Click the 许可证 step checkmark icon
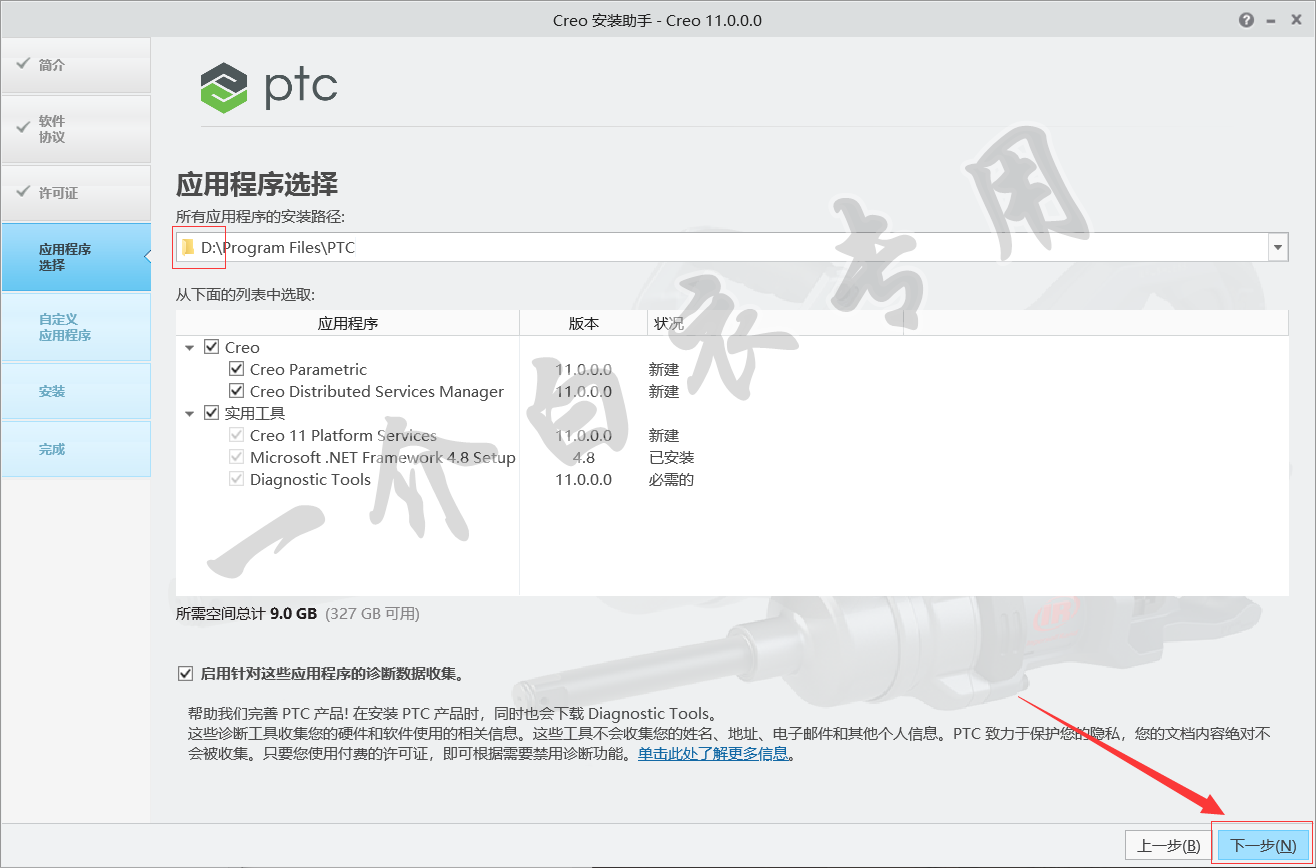The image size is (1316, 868). point(23,192)
